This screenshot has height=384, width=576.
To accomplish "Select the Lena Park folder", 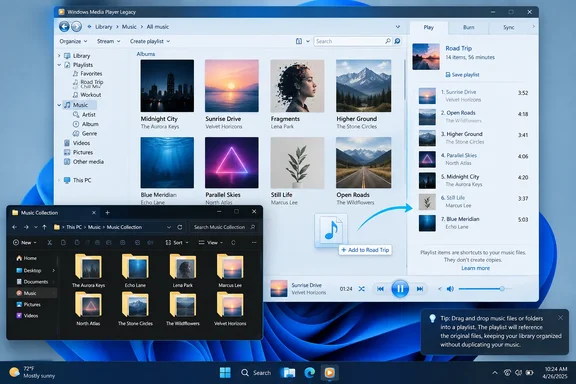I will pos(183,272).
